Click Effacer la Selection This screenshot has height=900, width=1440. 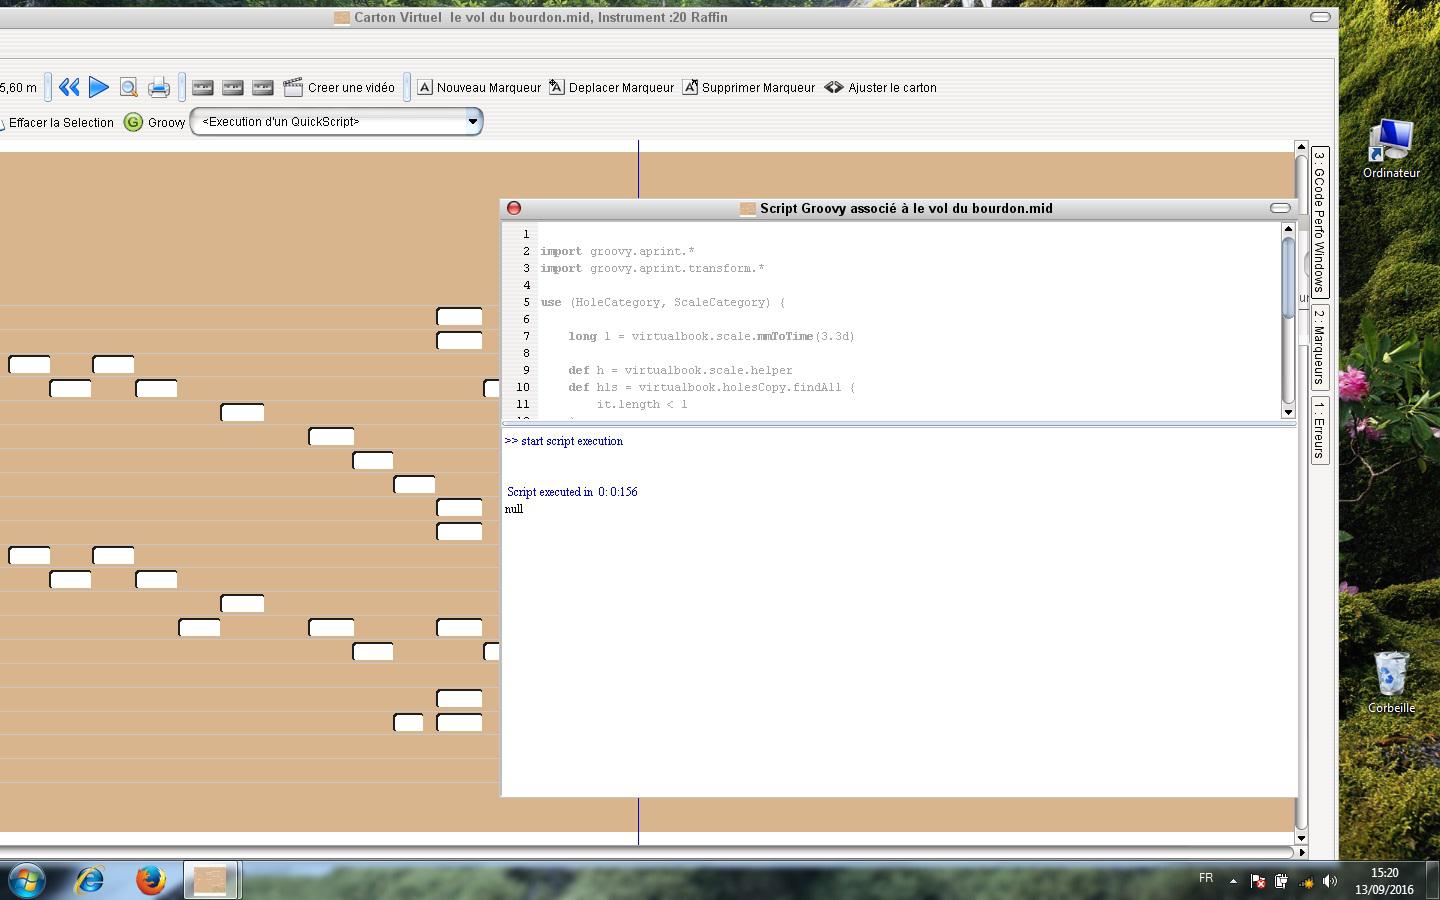[x=60, y=123]
